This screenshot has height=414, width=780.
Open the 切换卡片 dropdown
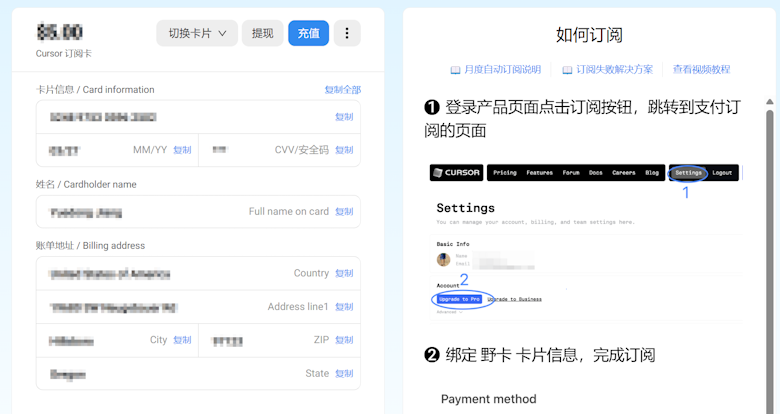coord(197,33)
